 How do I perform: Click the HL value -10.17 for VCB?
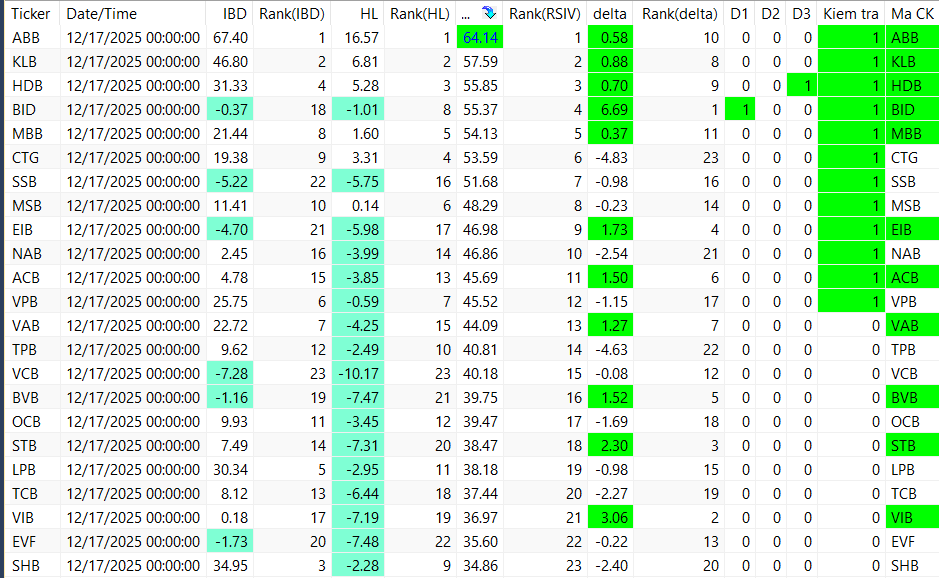pos(358,373)
